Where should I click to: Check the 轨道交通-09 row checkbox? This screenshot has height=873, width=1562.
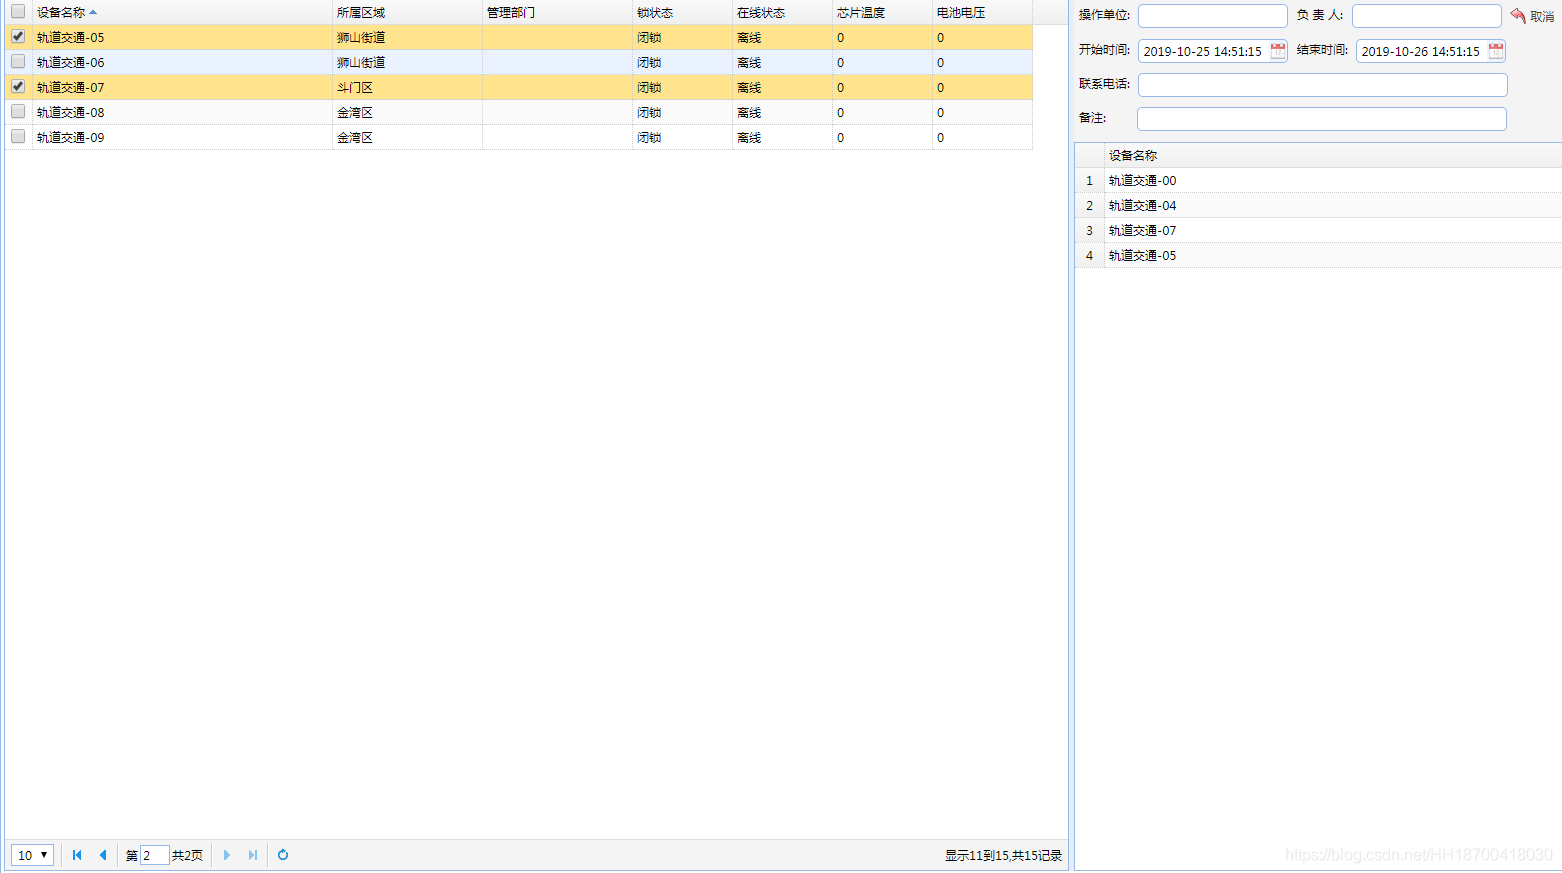pyautogui.click(x=18, y=137)
